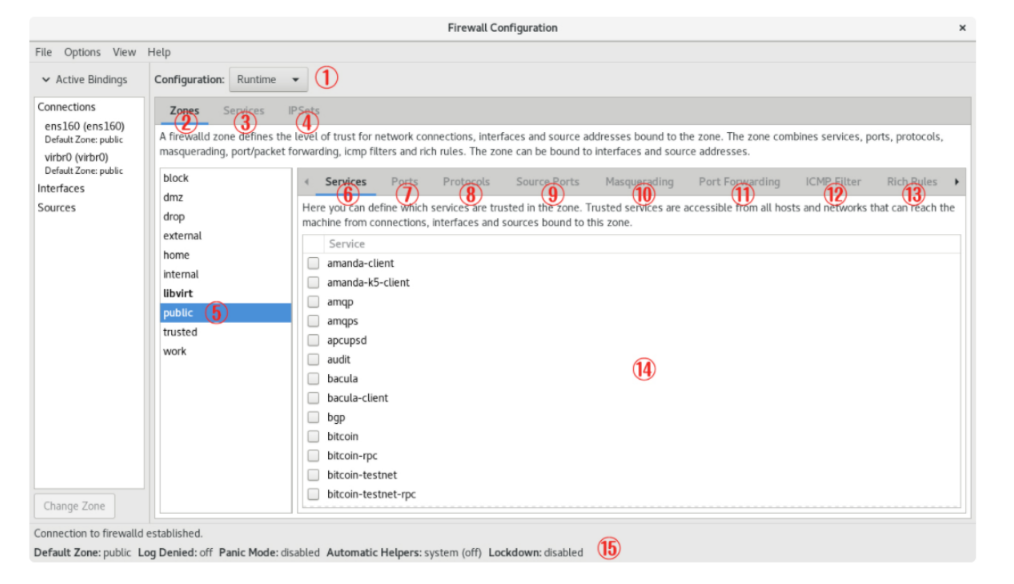Click the Panic Mode status entry
Image resolution: width=1014 pixels, height=584 pixels.
pyautogui.click(x=269, y=552)
